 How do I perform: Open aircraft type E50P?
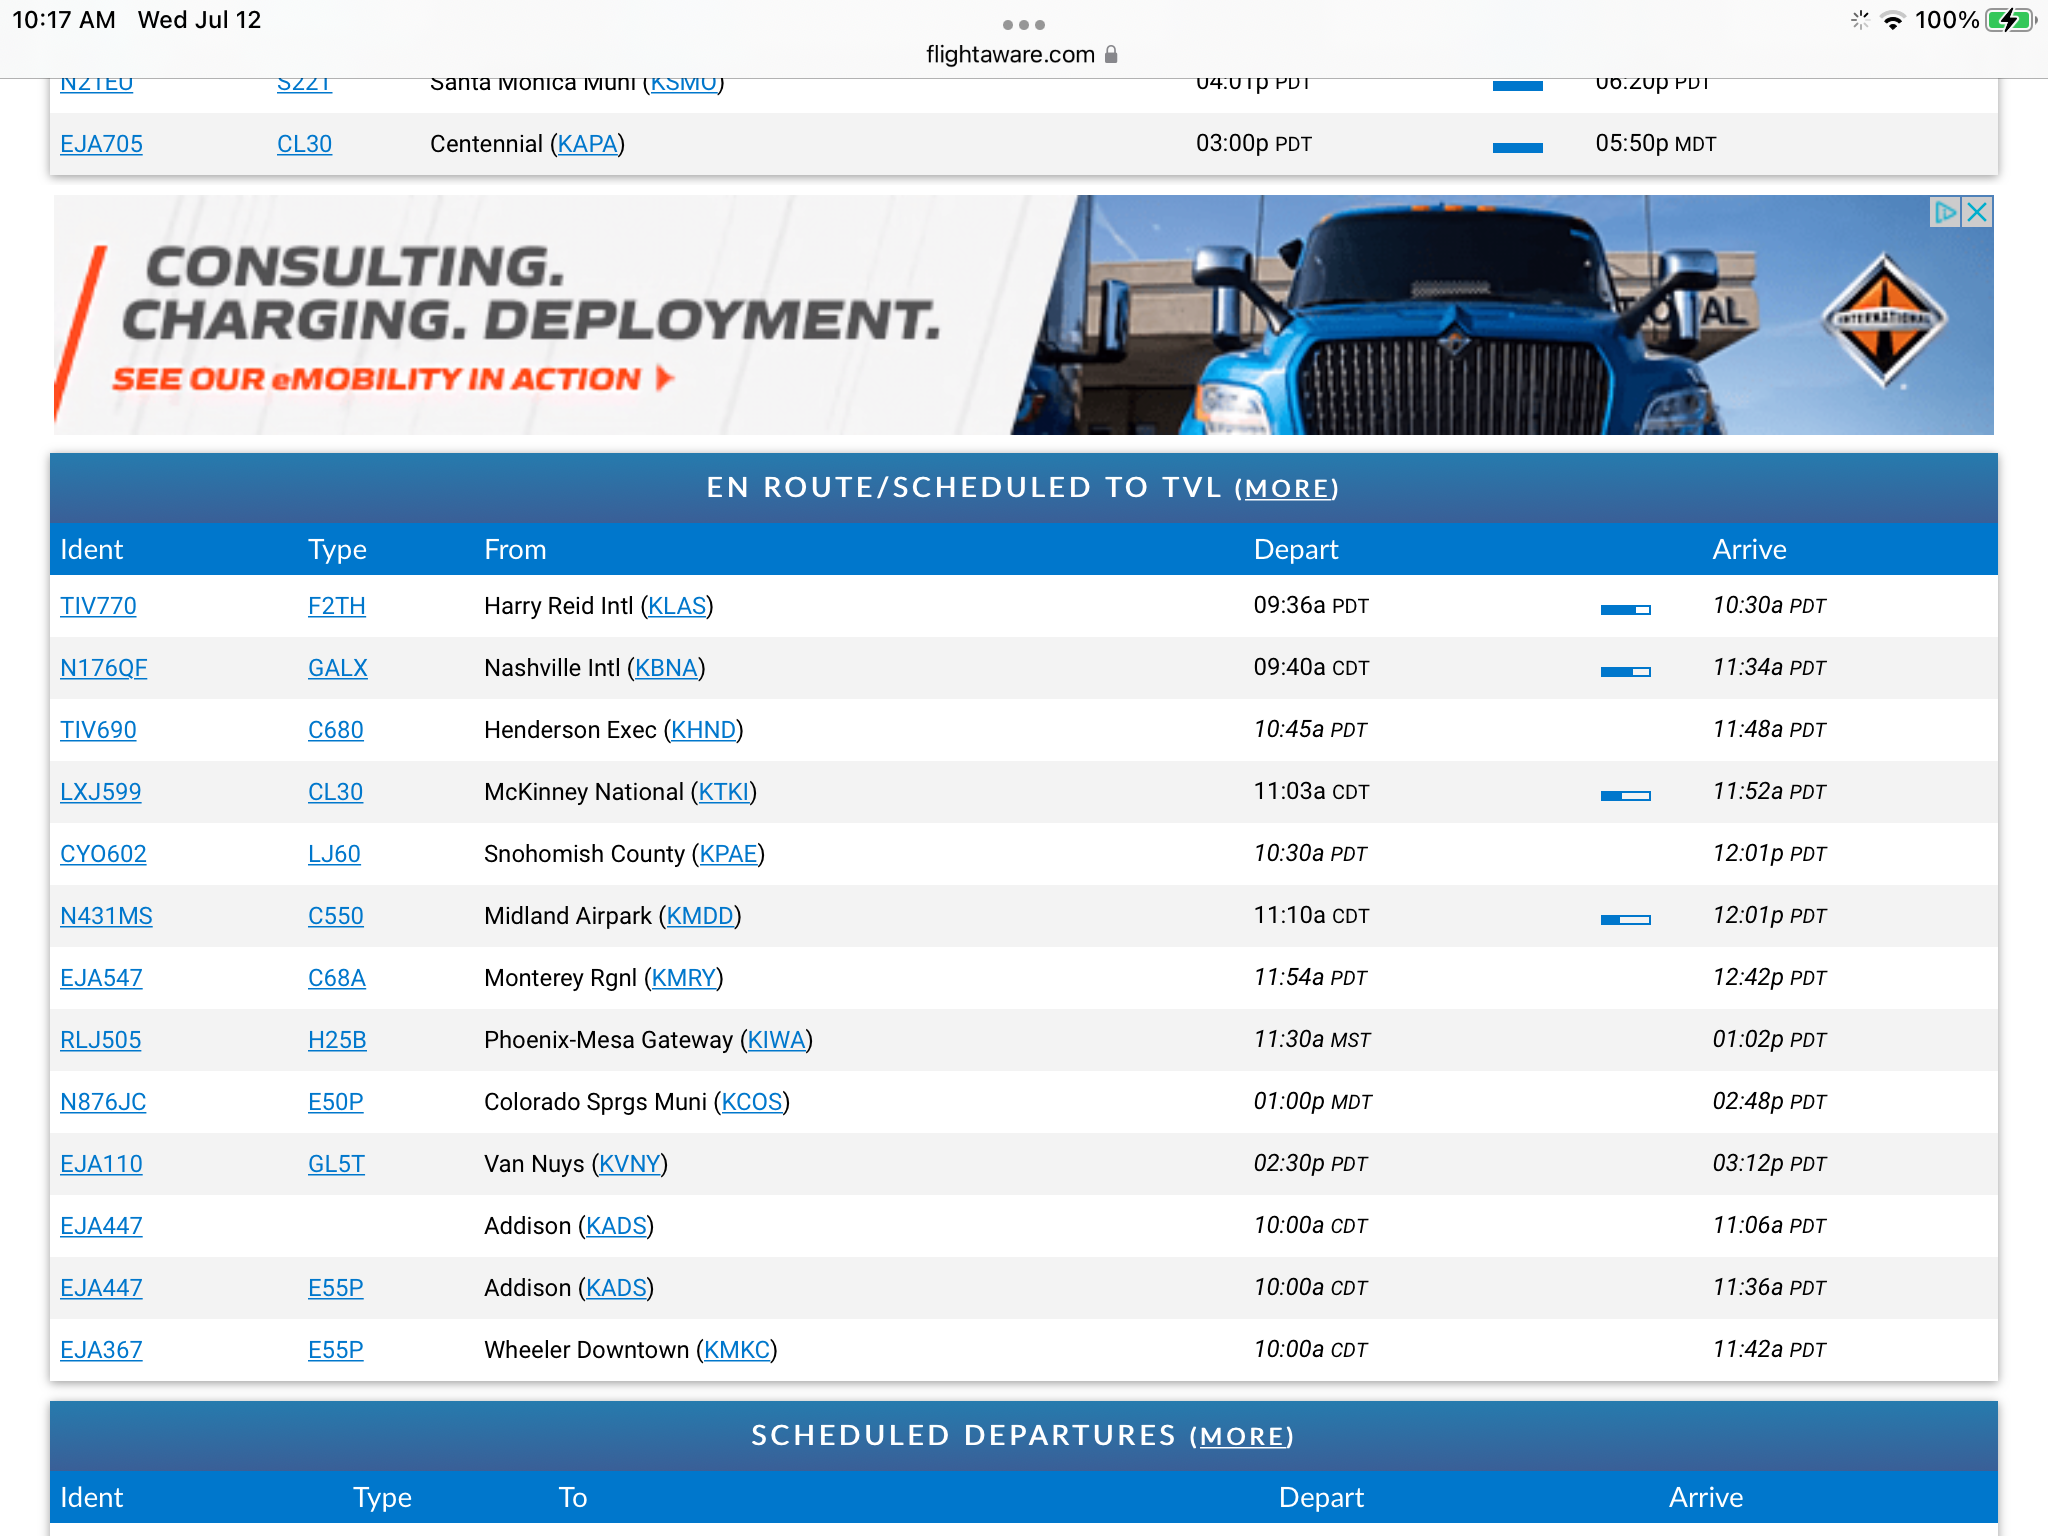pyautogui.click(x=336, y=1102)
